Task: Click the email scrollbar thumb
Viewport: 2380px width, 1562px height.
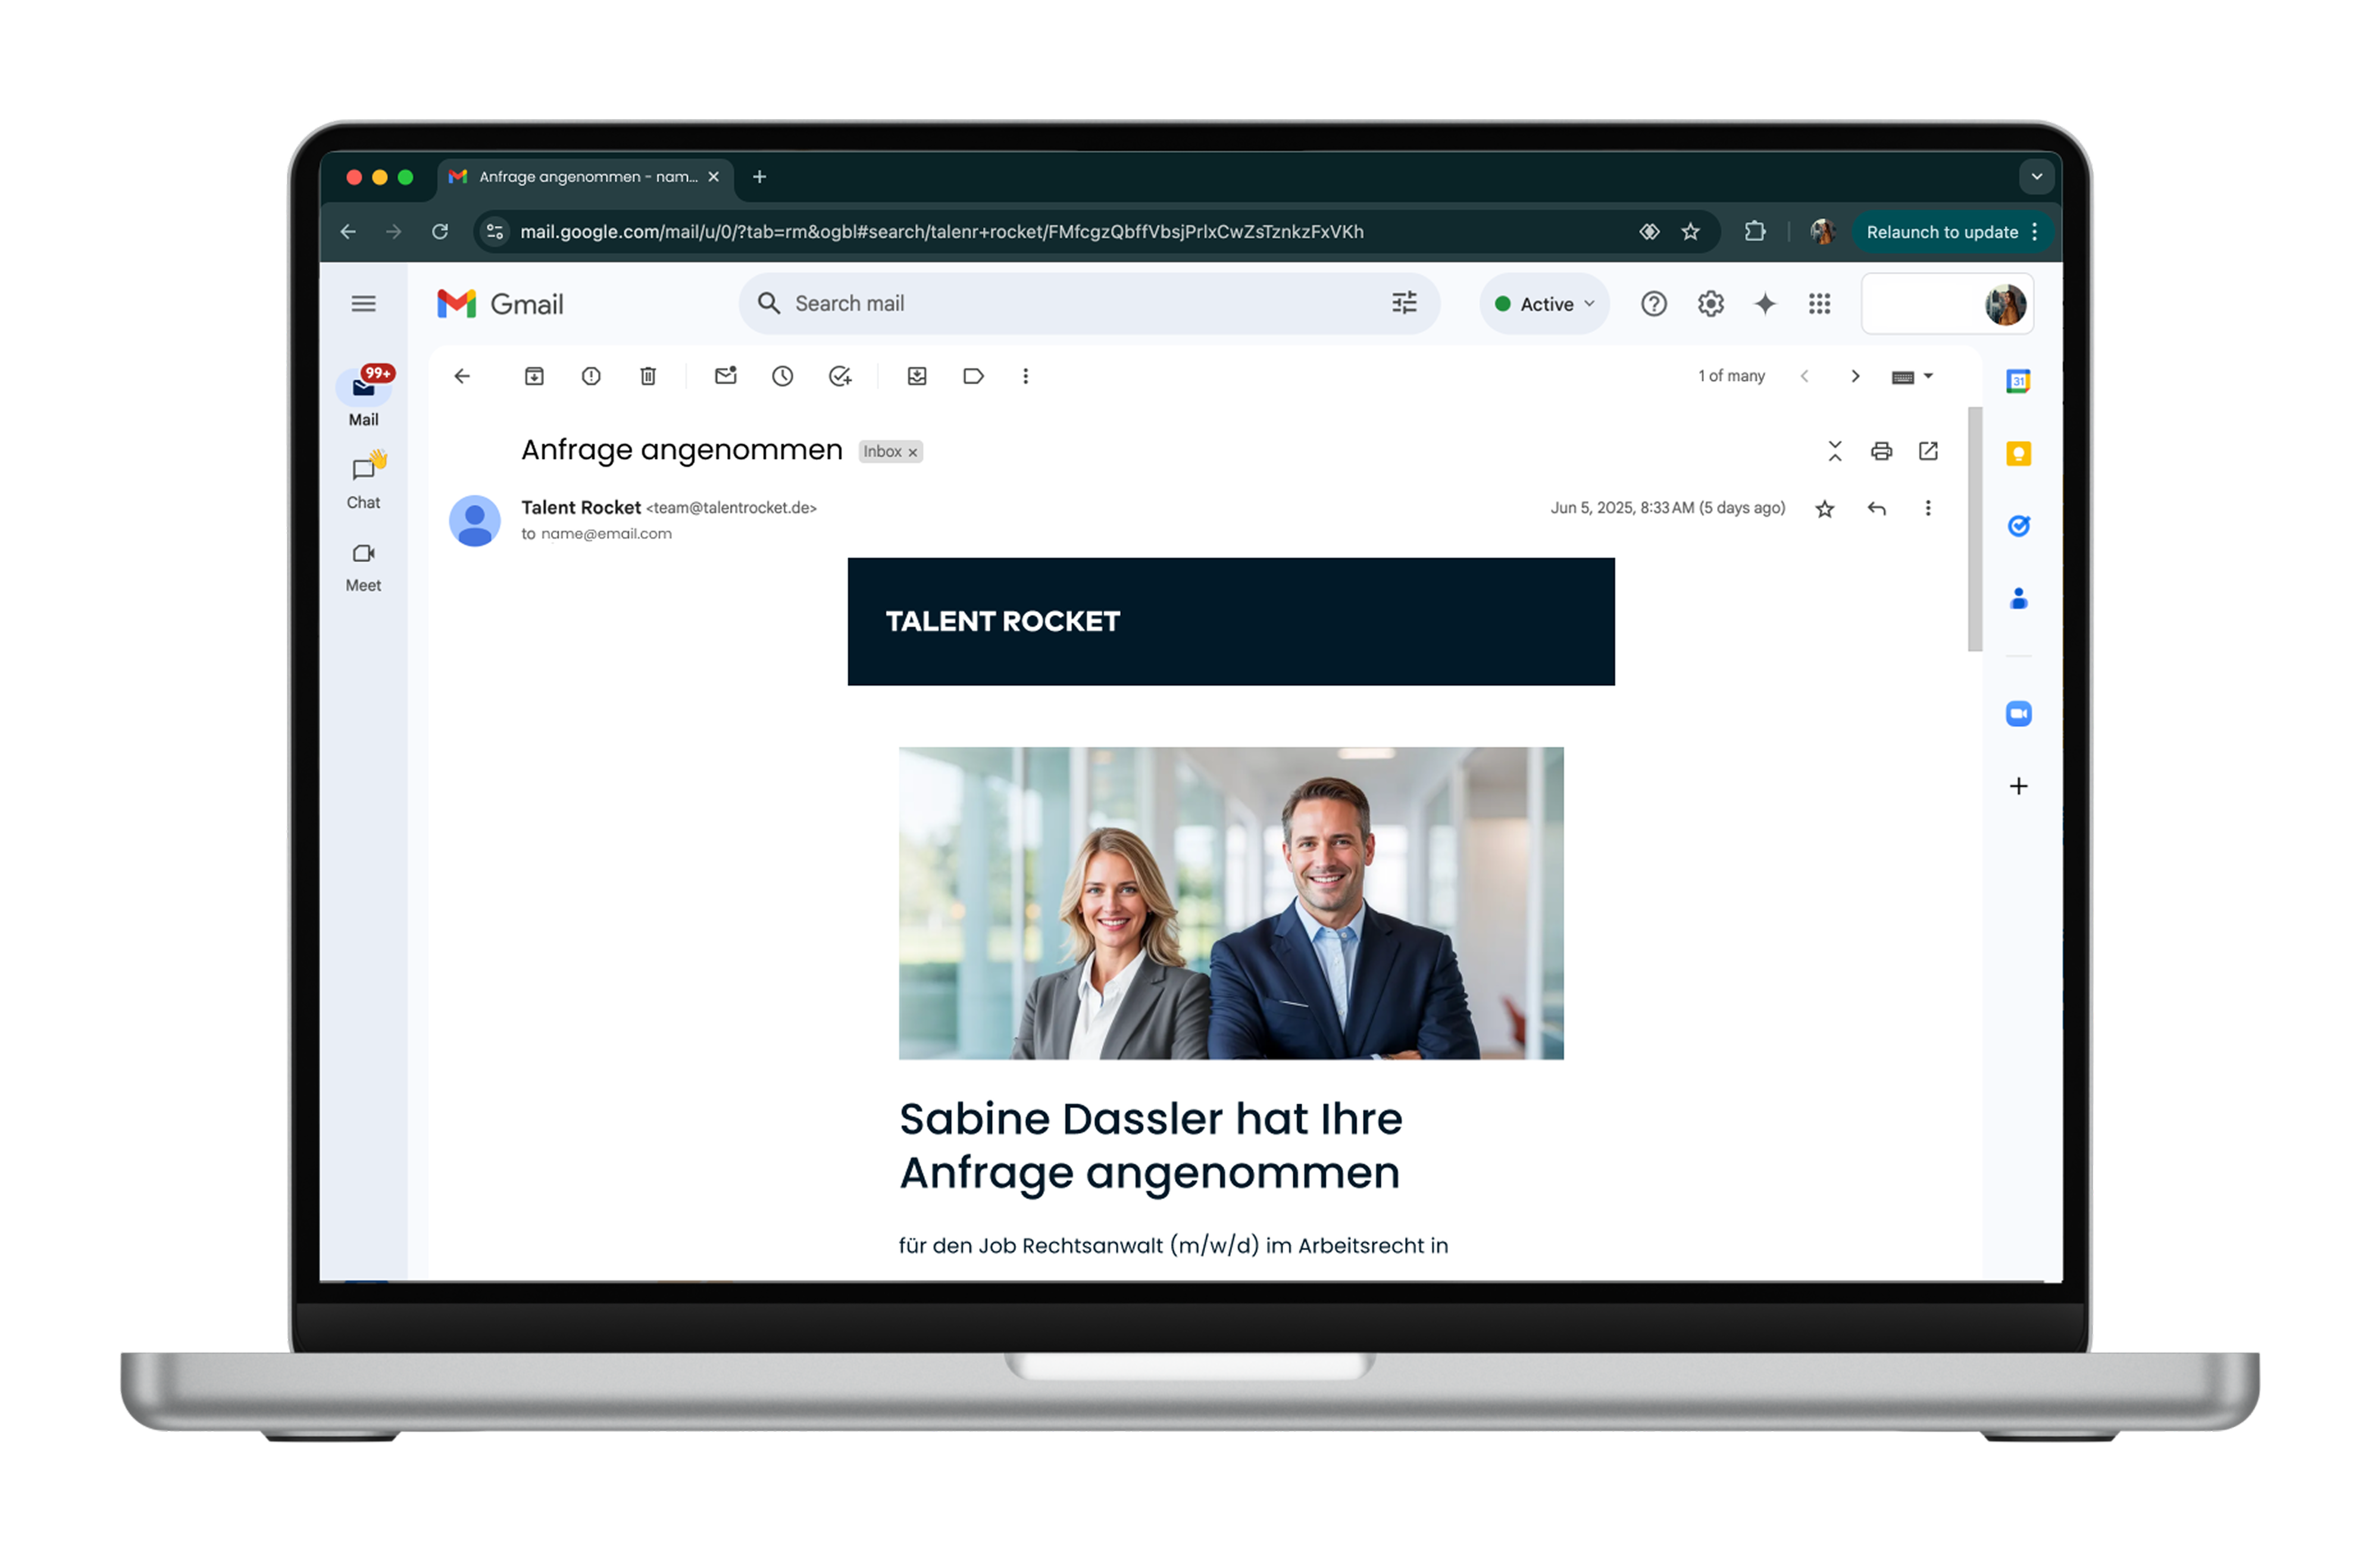Action: pyautogui.click(x=1974, y=529)
